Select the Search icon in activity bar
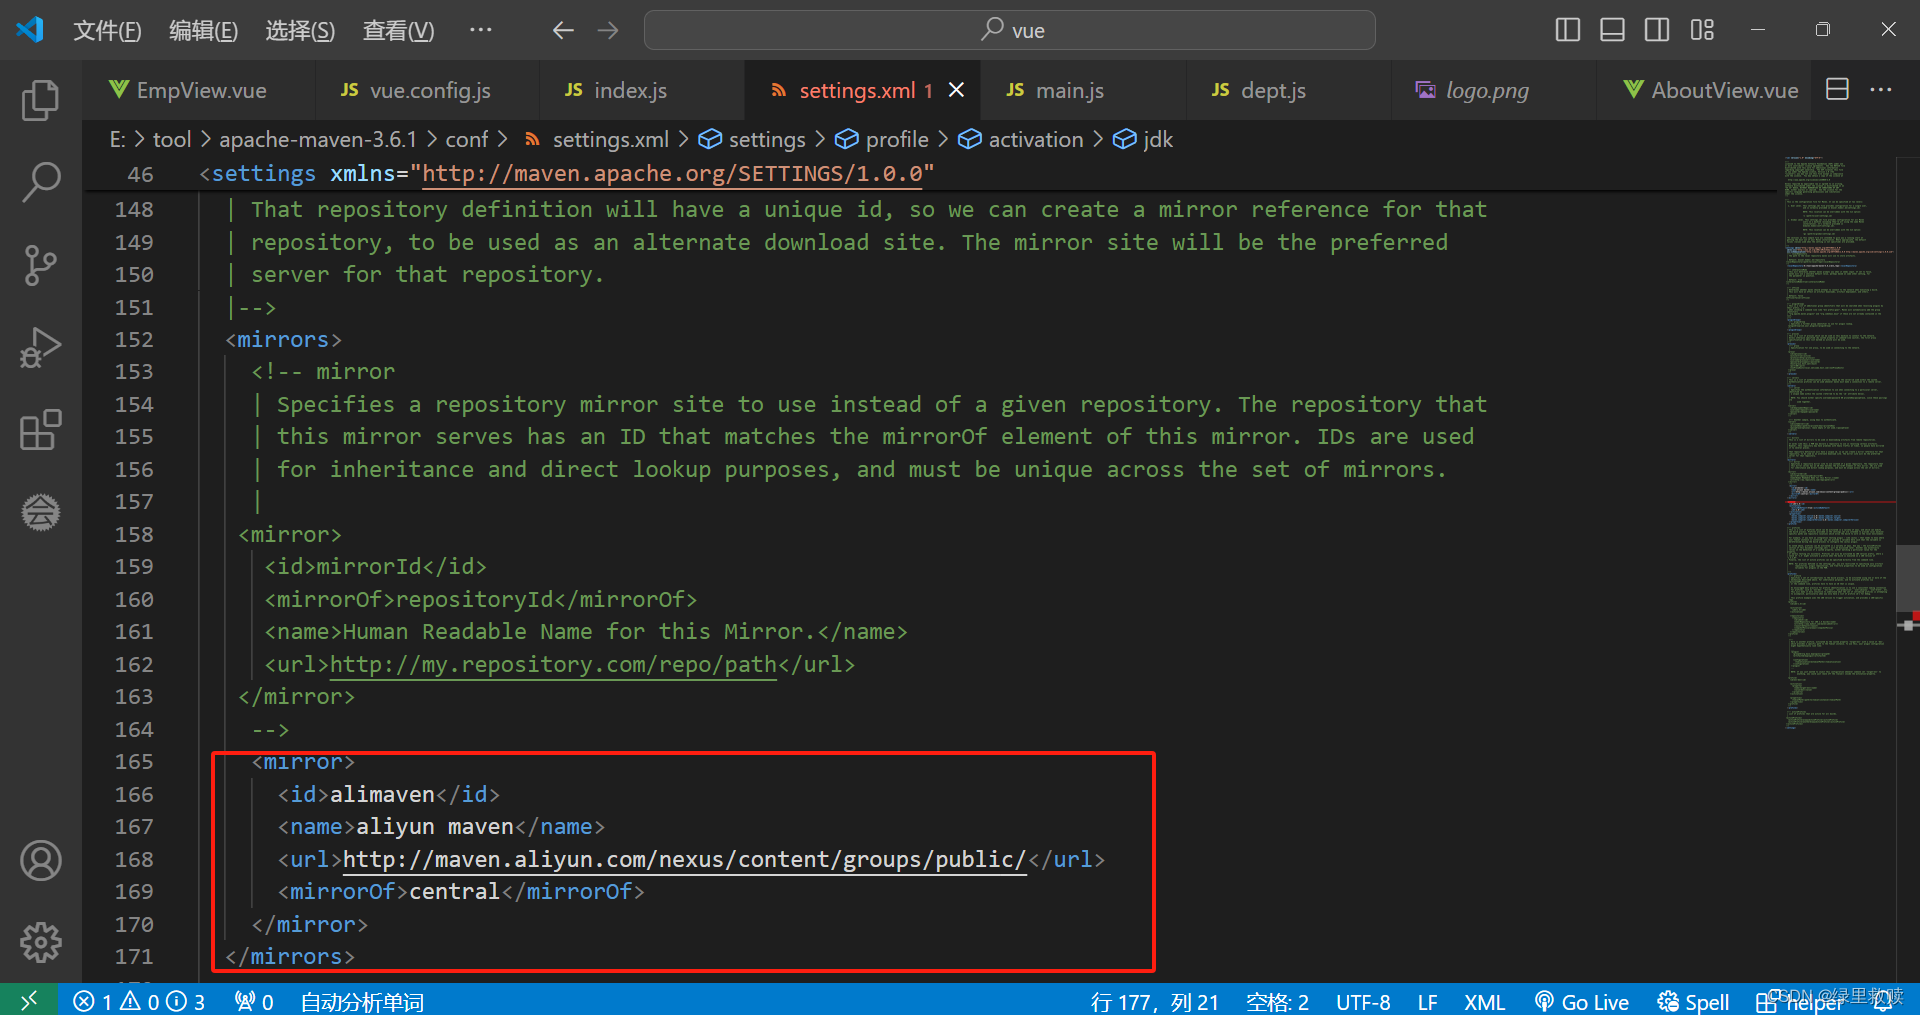The image size is (1920, 1015). 40,182
